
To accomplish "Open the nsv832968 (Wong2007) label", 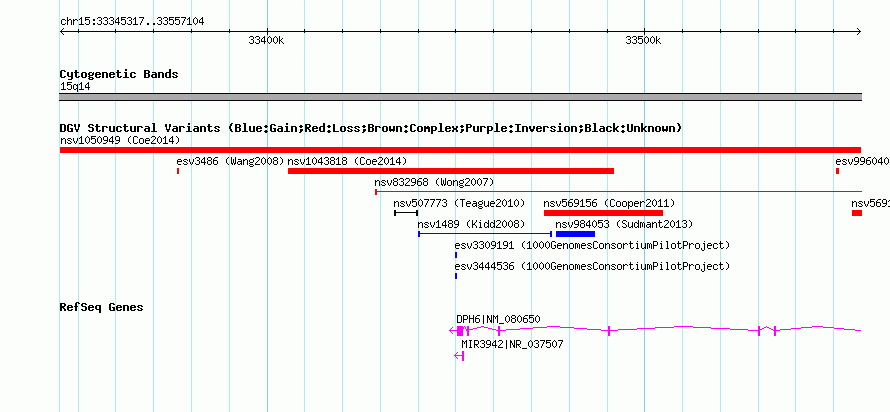I will 434,182.
